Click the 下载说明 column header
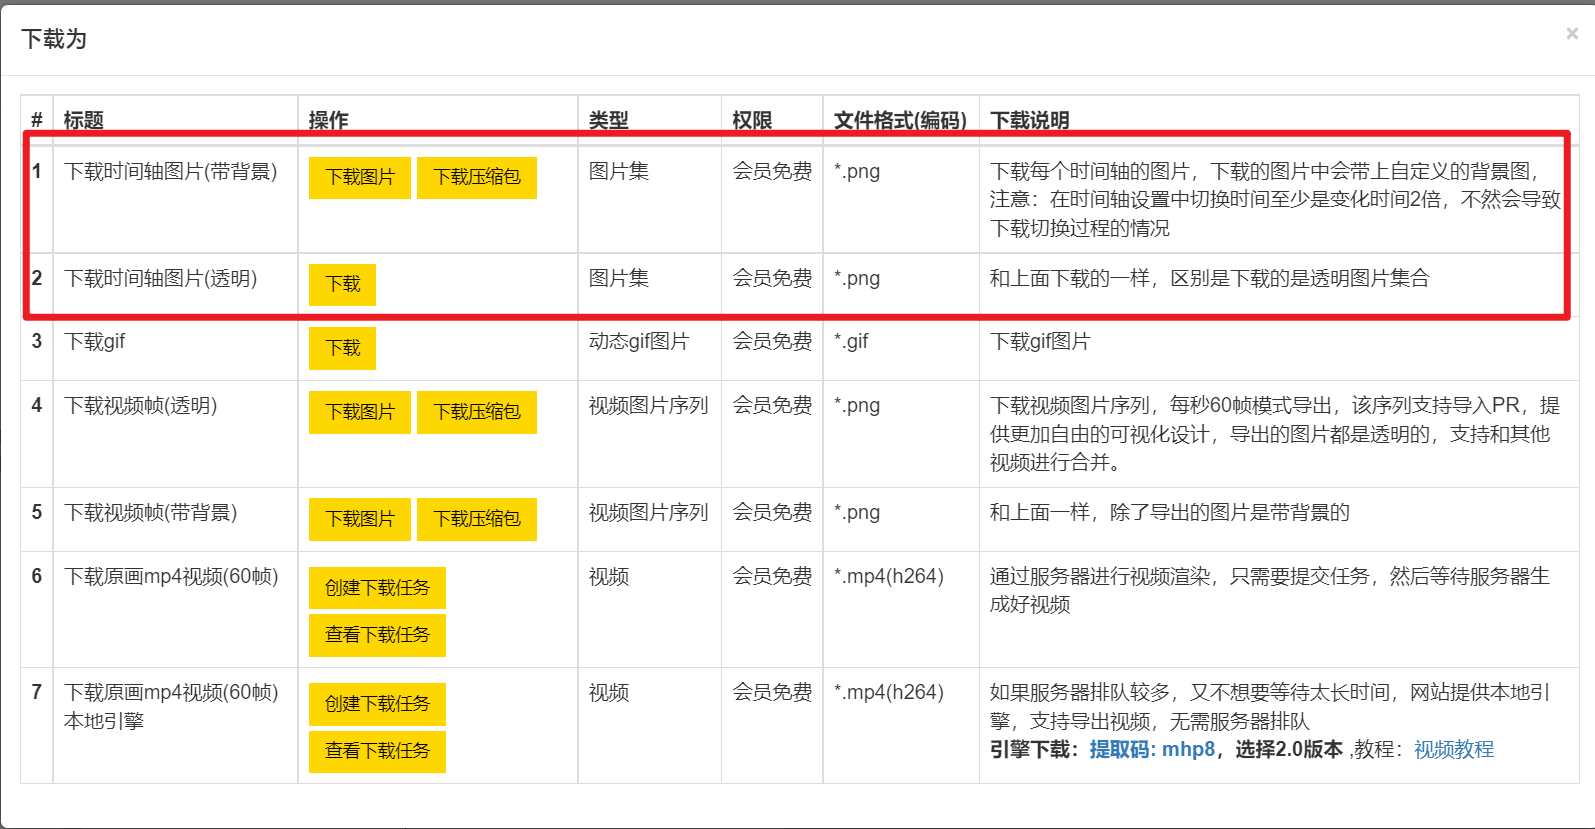This screenshot has height=829, width=1595. point(1029,120)
